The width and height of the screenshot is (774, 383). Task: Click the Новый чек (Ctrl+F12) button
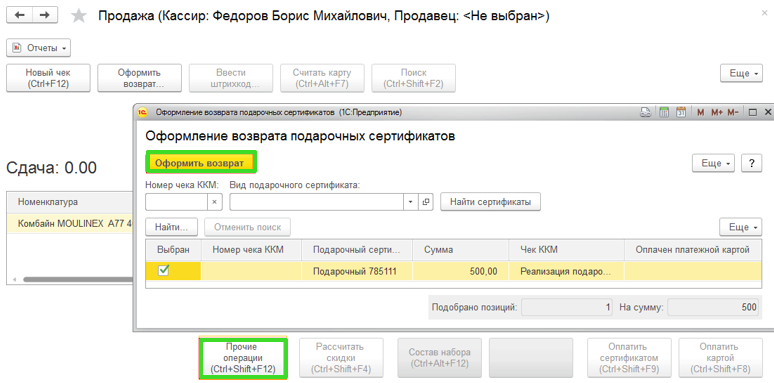(48, 78)
